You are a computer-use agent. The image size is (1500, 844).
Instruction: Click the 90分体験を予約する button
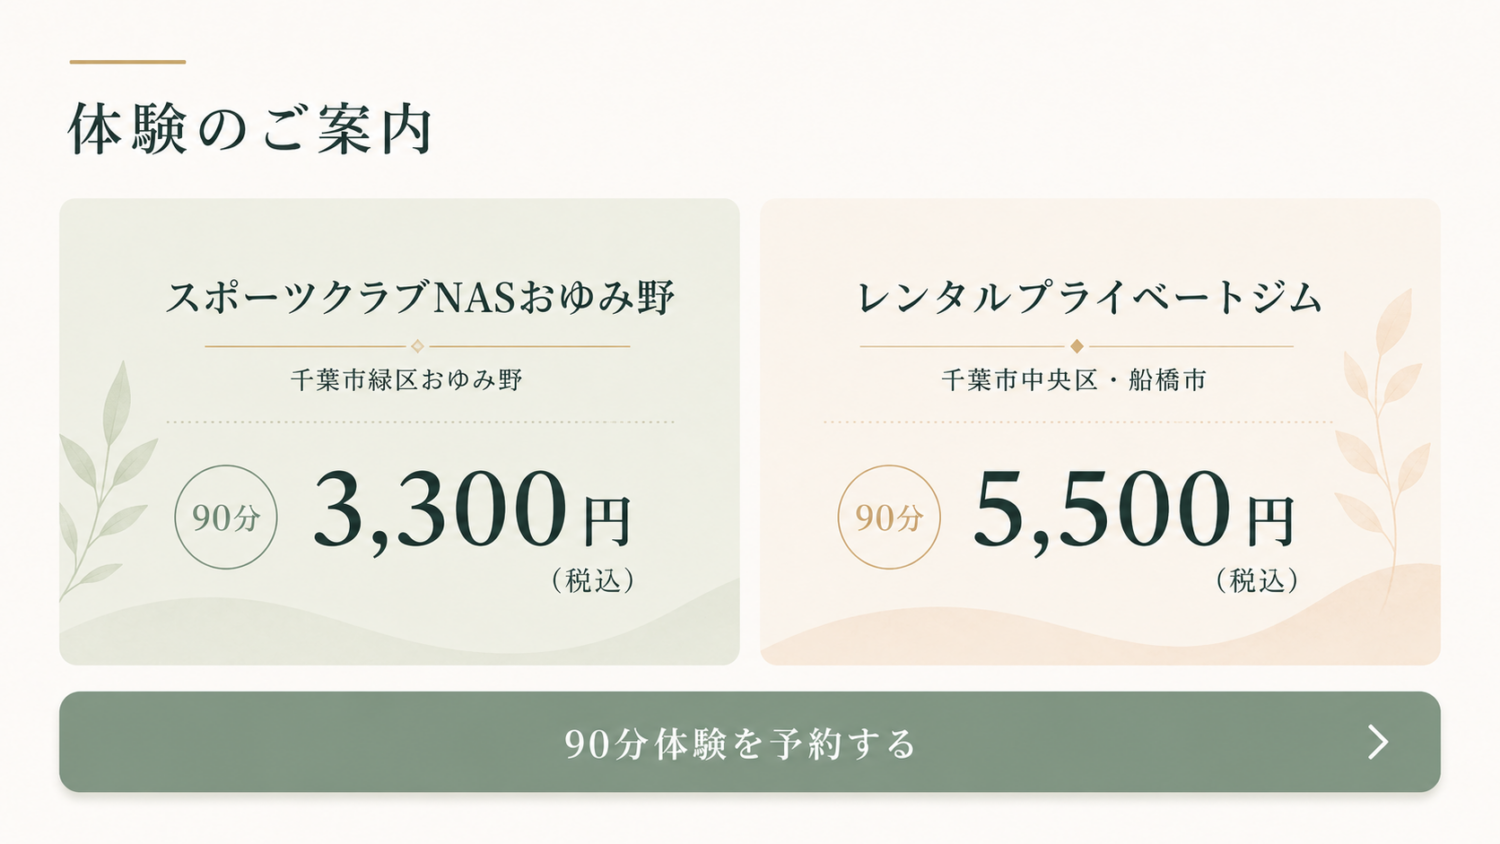(750, 742)
